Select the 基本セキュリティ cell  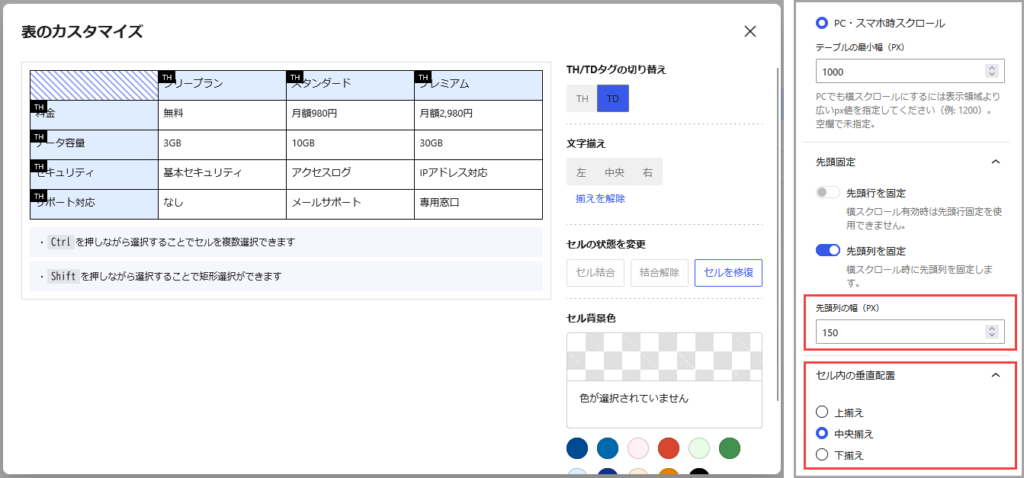222,174
